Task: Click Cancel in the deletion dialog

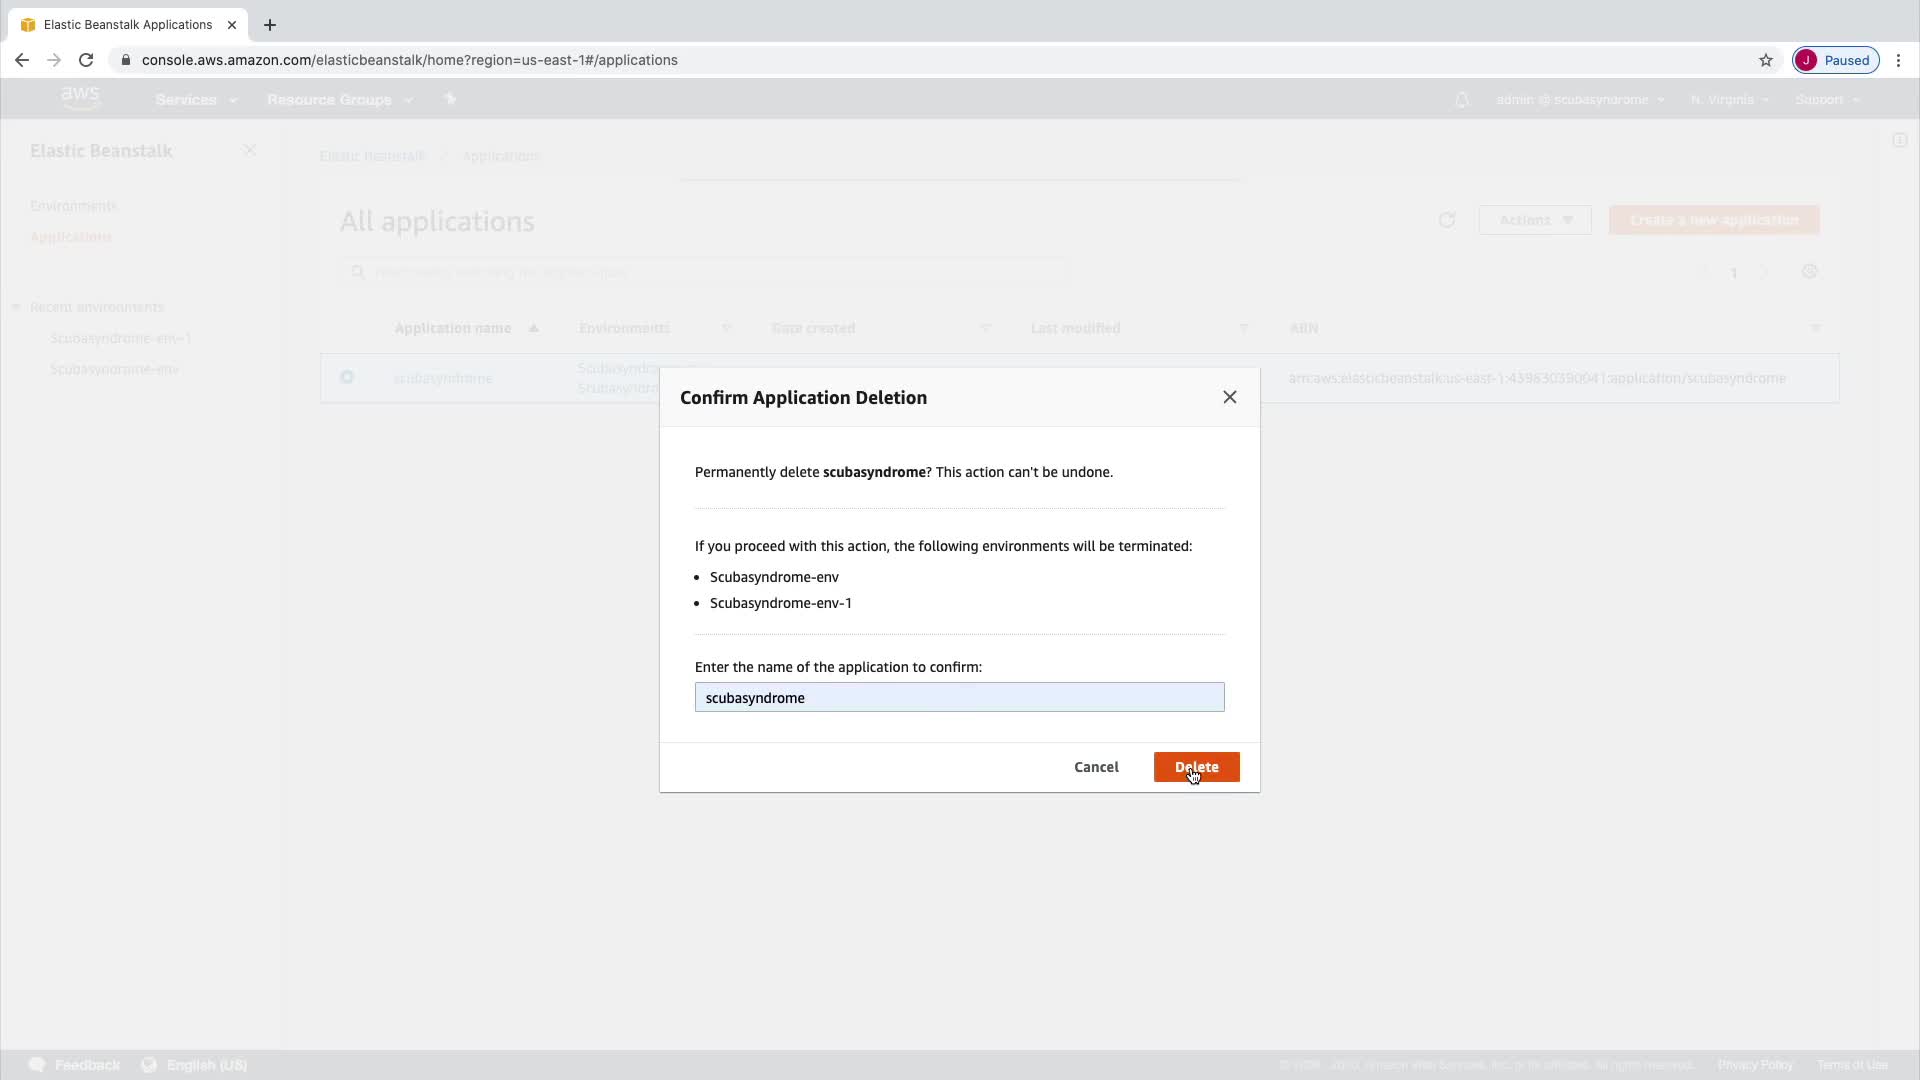Action: click(x=1096, y=767)
